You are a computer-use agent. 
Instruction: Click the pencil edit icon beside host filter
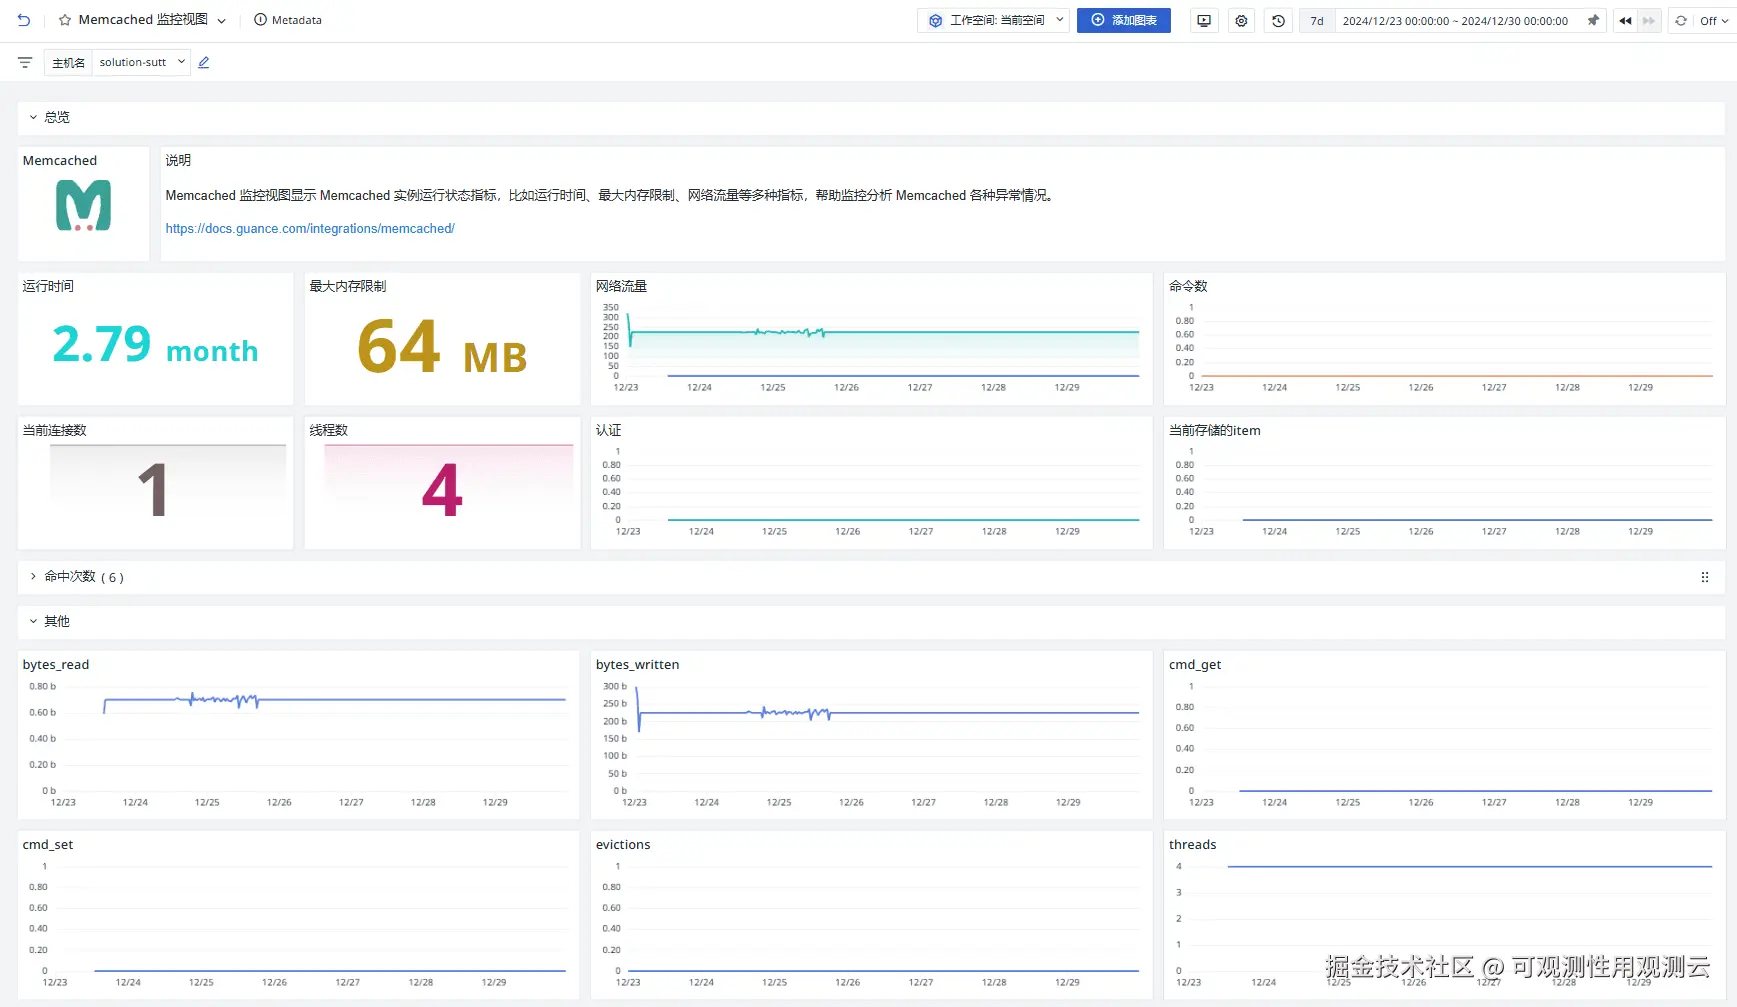coord(204,62)
